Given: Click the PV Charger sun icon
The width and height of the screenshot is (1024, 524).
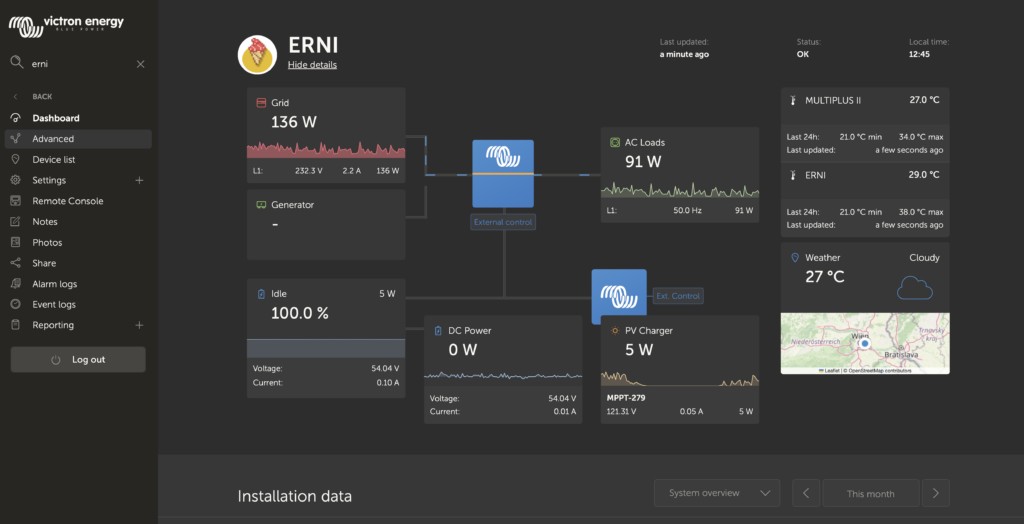Looking at the screenshot, I should 614,331.
